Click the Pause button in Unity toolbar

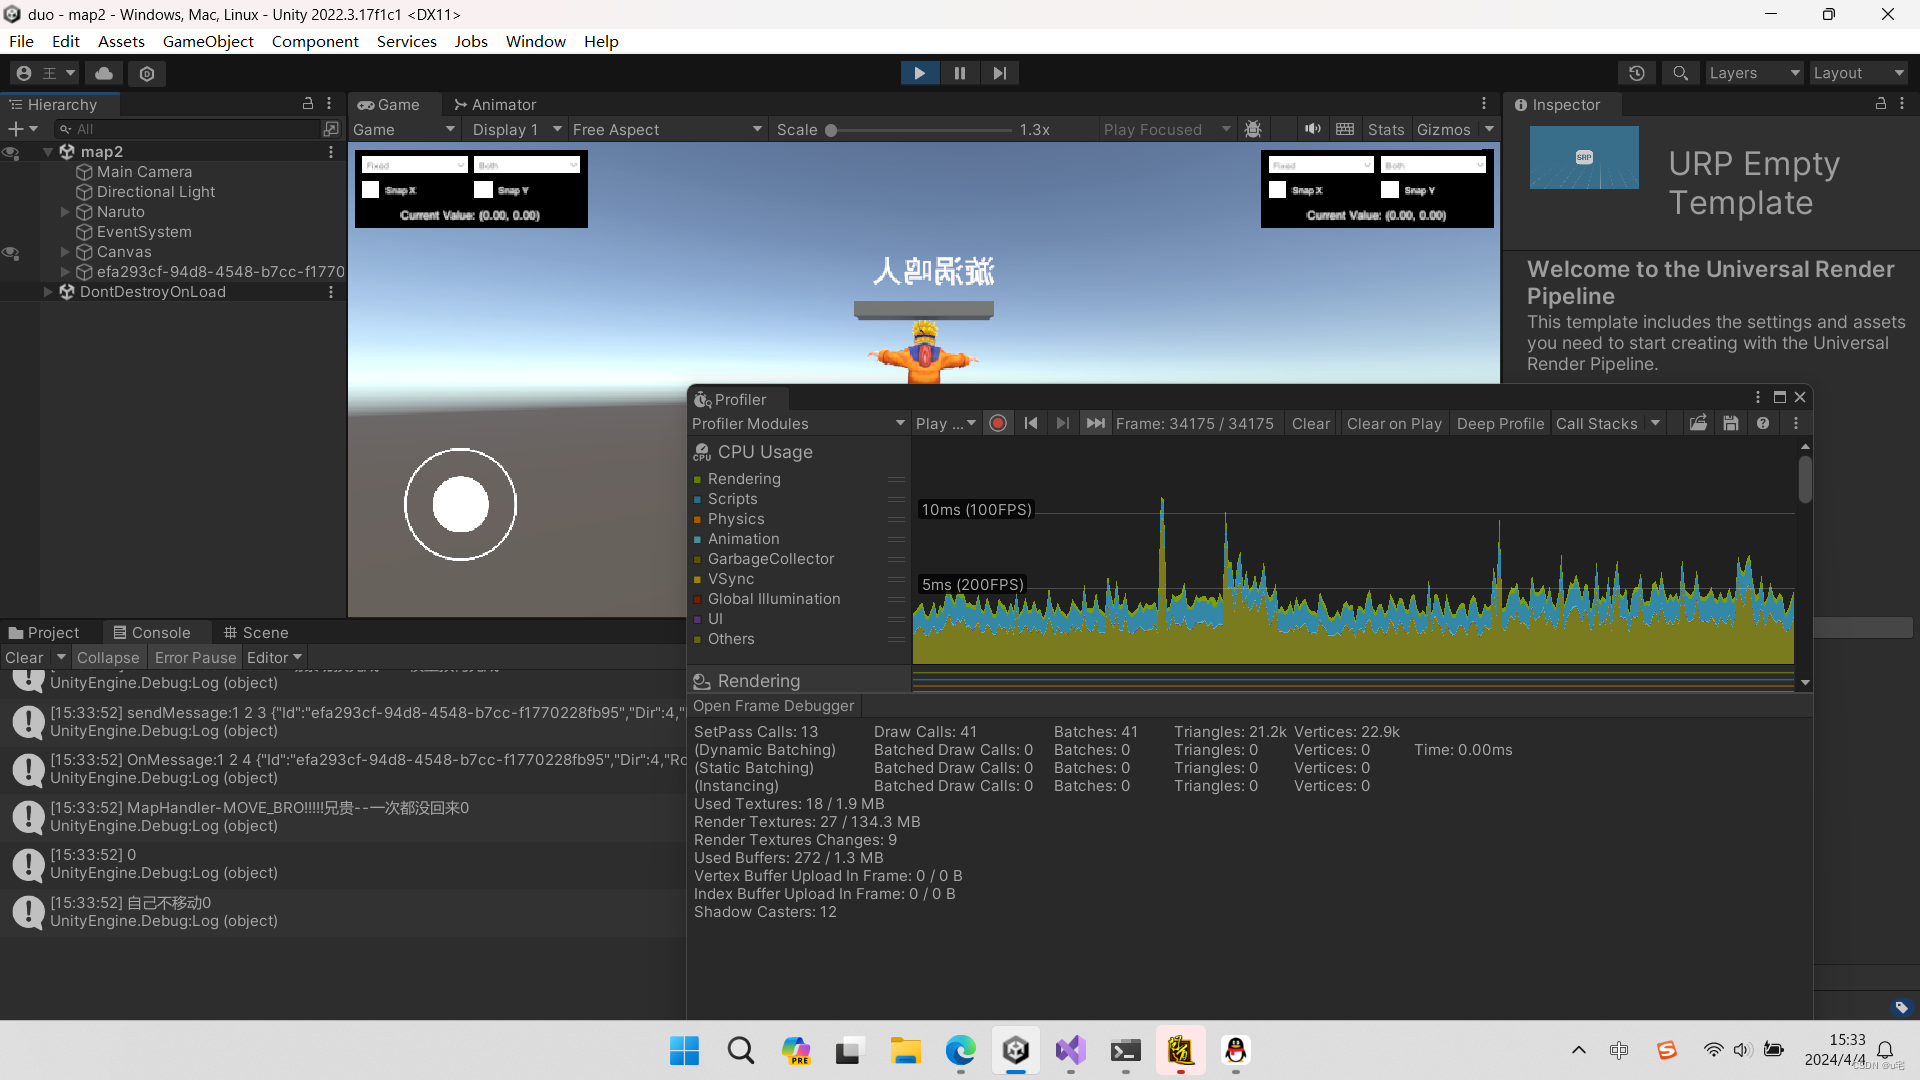[x=960, y=73]
